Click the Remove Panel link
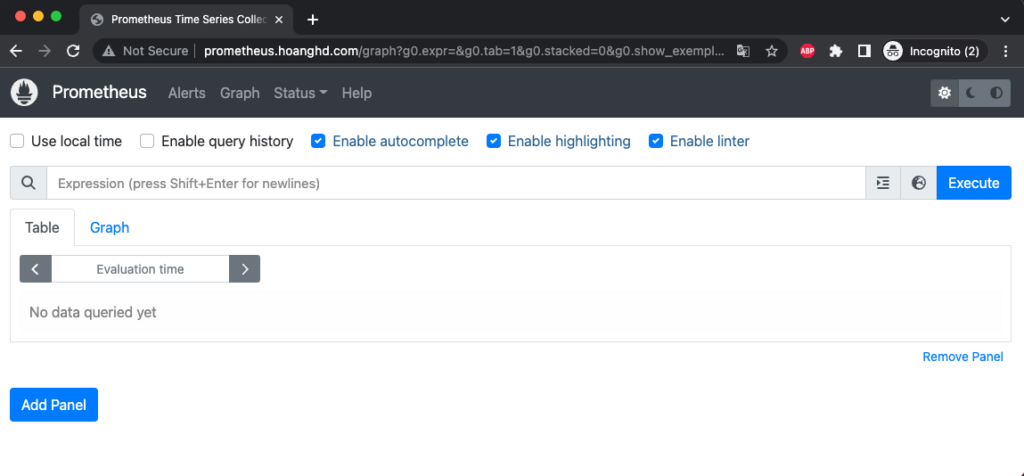The image size is (1024, 476). tap(963, 357)
